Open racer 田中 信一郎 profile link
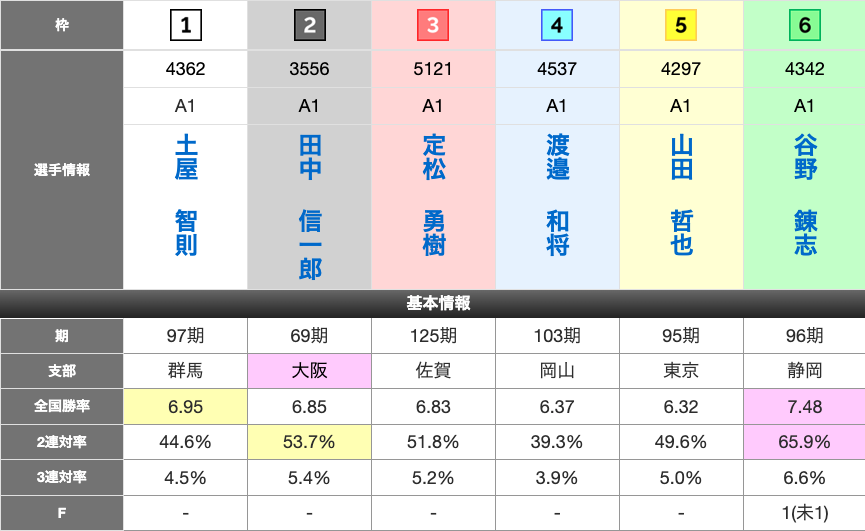 point(310,208)
